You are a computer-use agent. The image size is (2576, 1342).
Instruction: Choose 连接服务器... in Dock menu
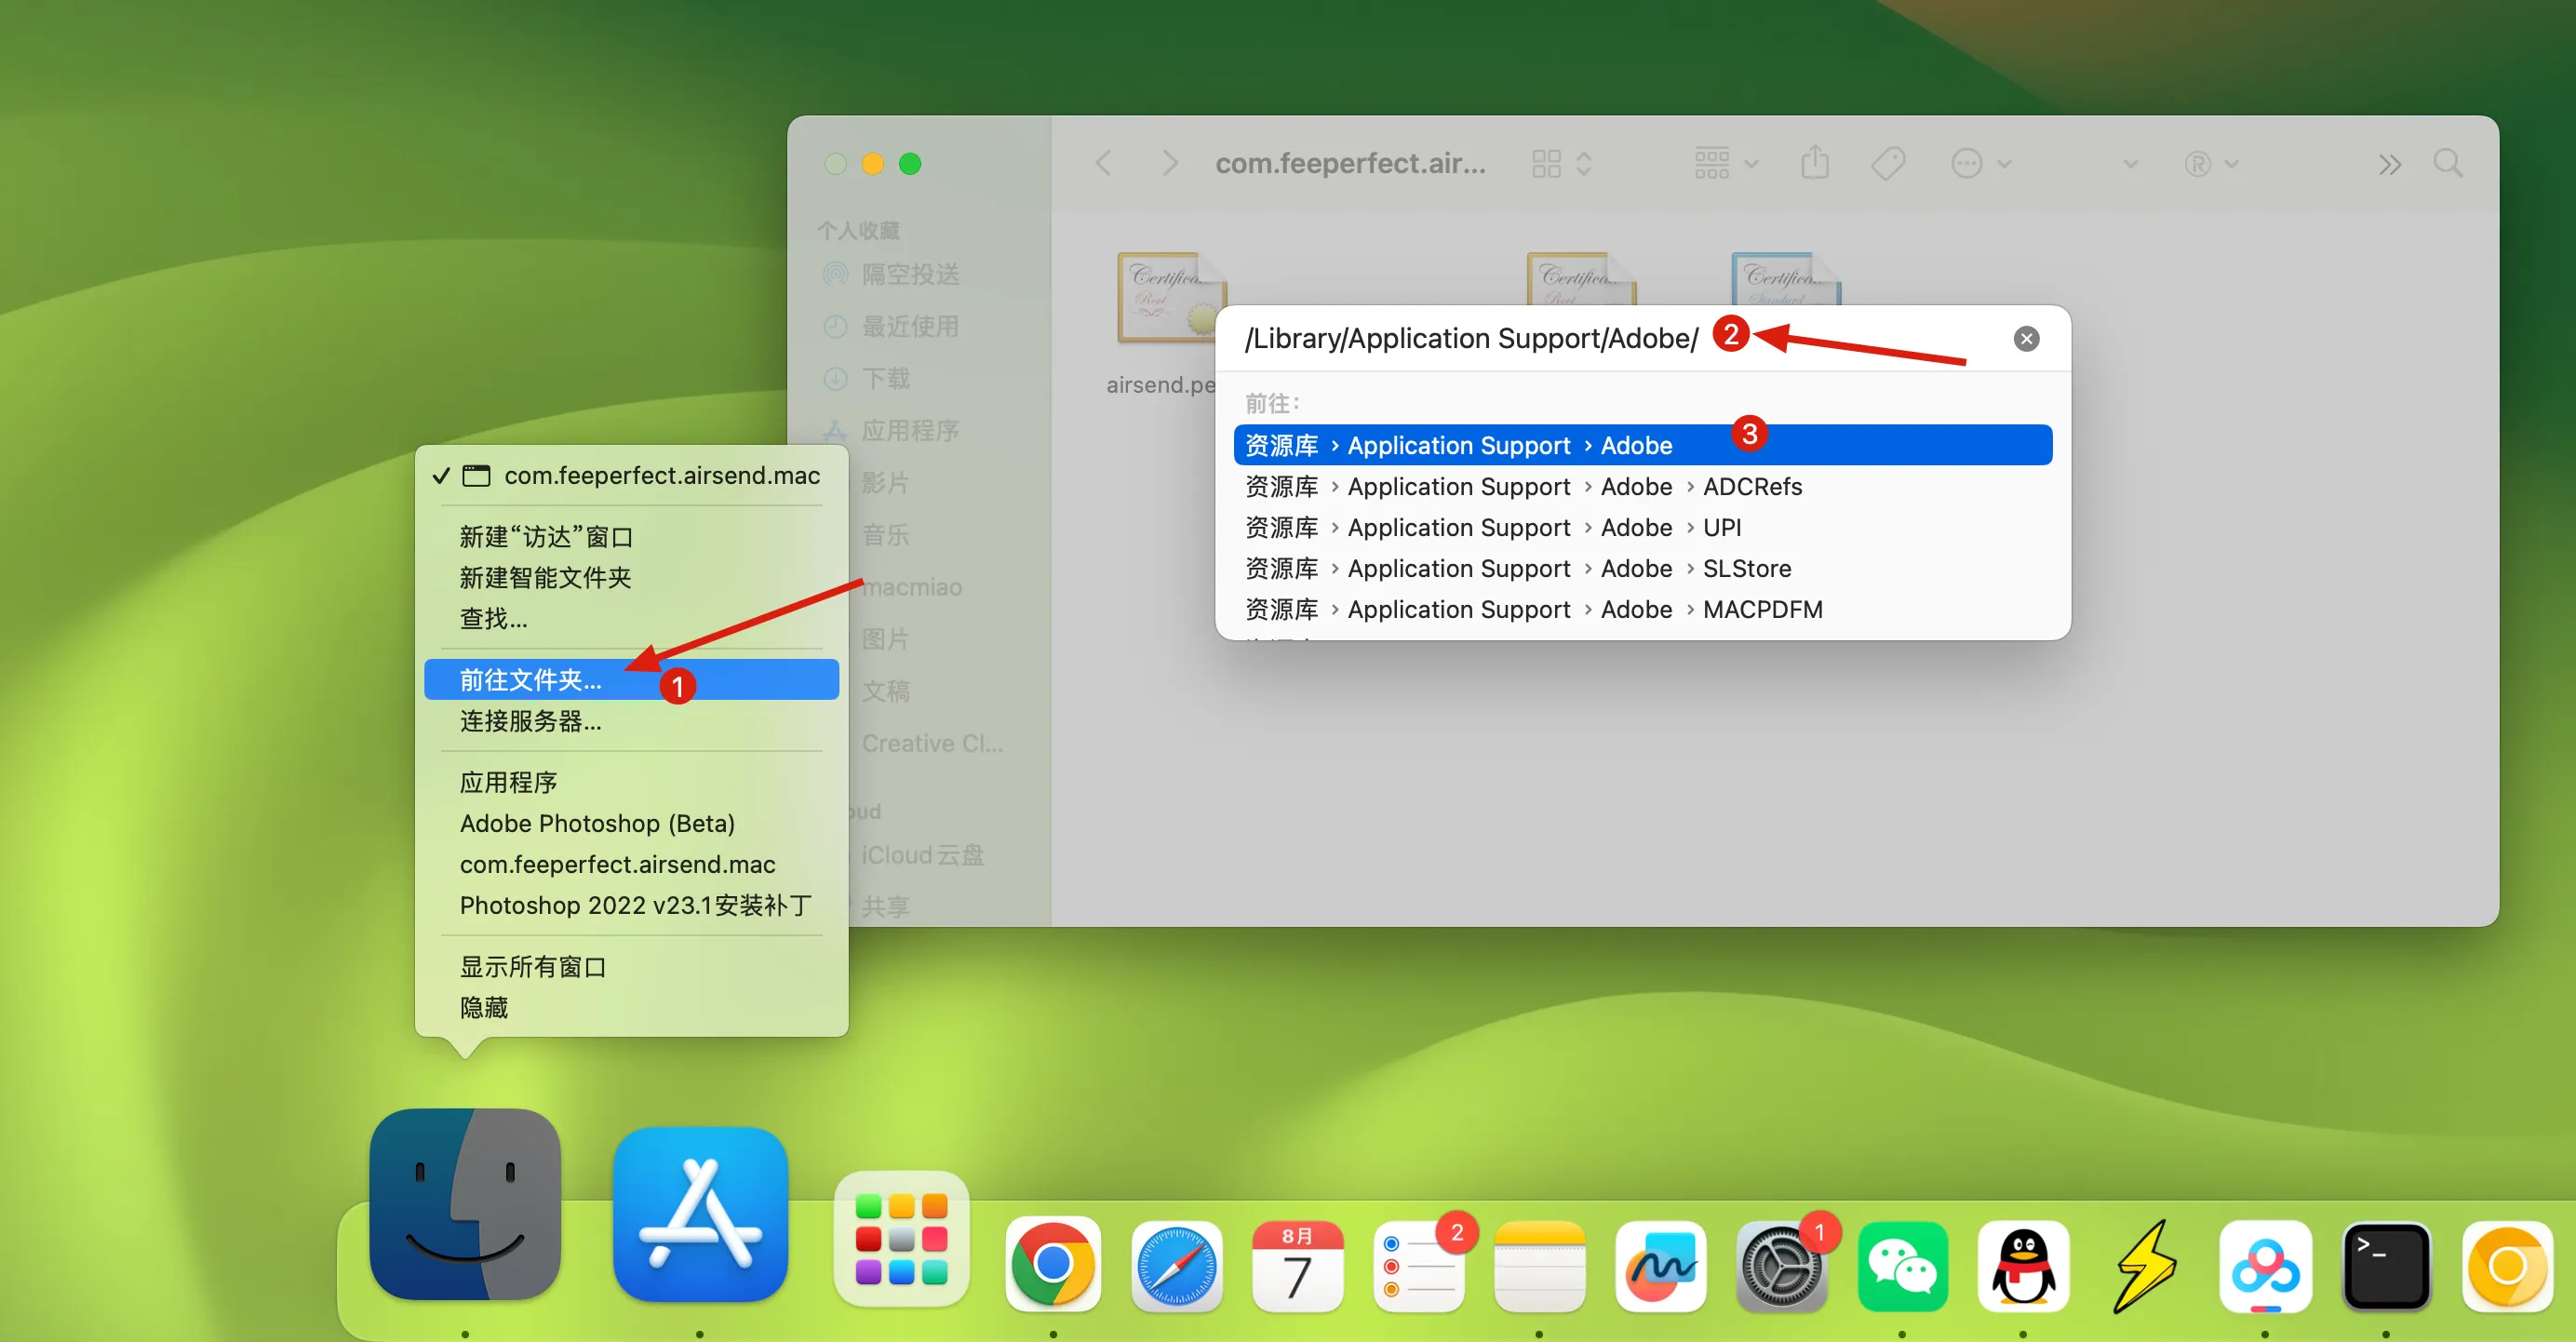631,721
